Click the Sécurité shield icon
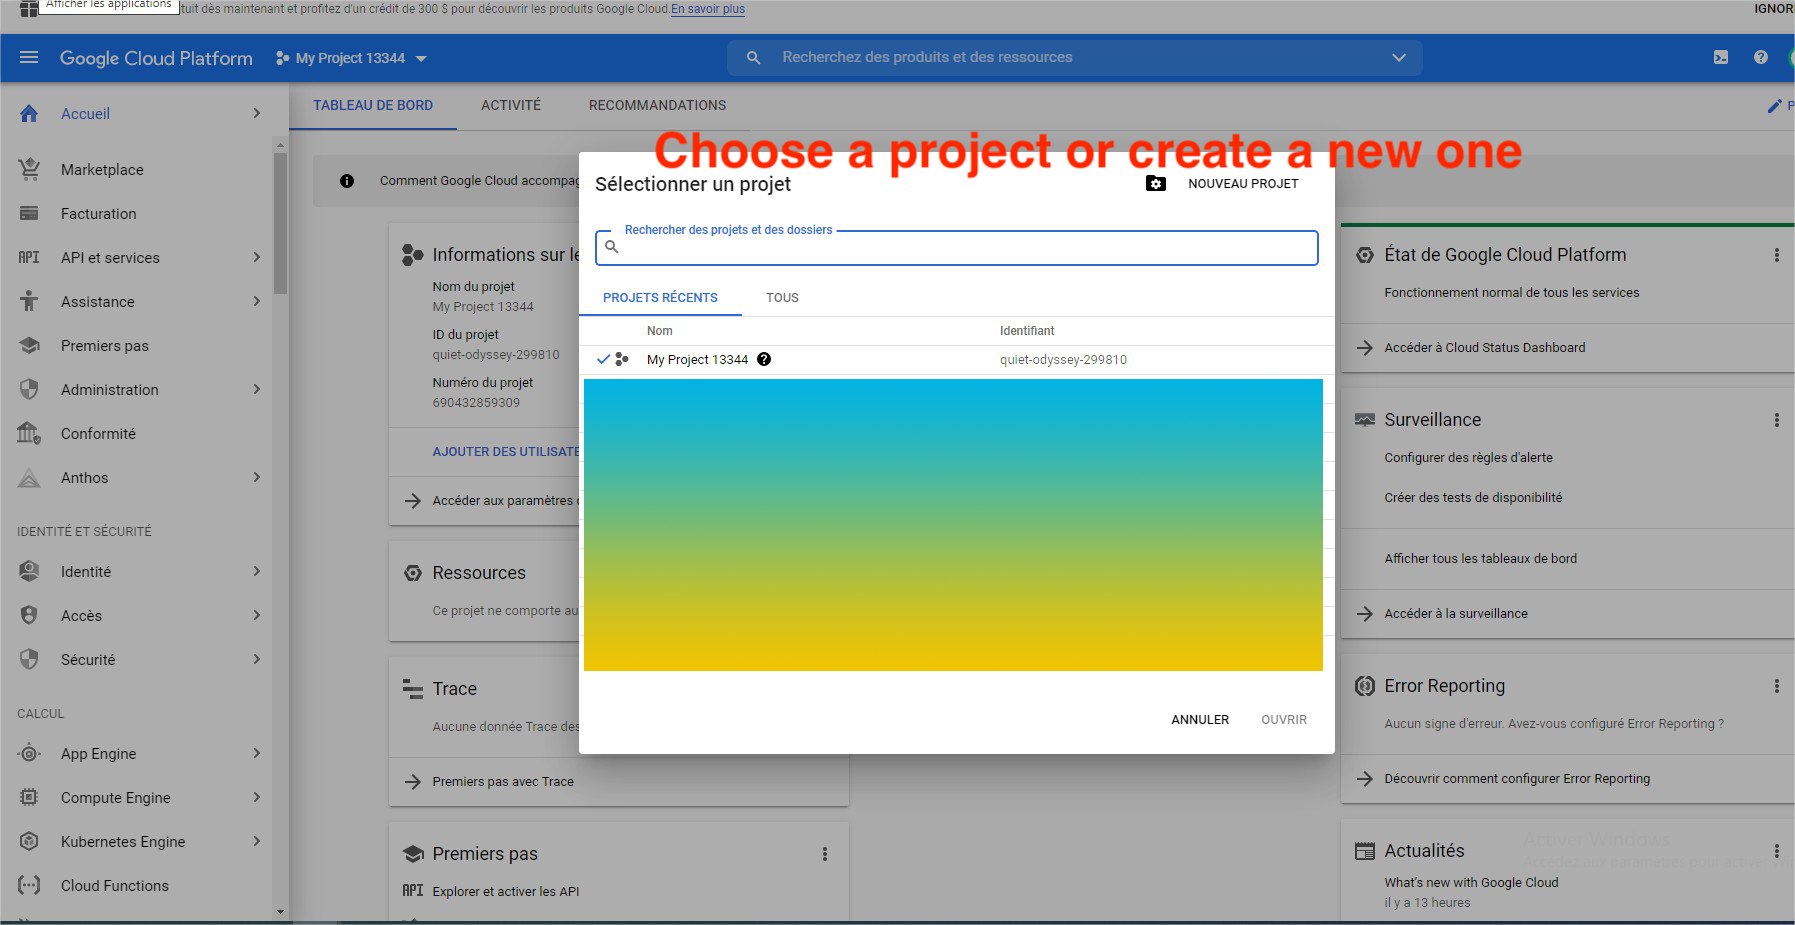The width and height of the screenshot is (1795, 925). pyautogui.click(x=29, y=660)
